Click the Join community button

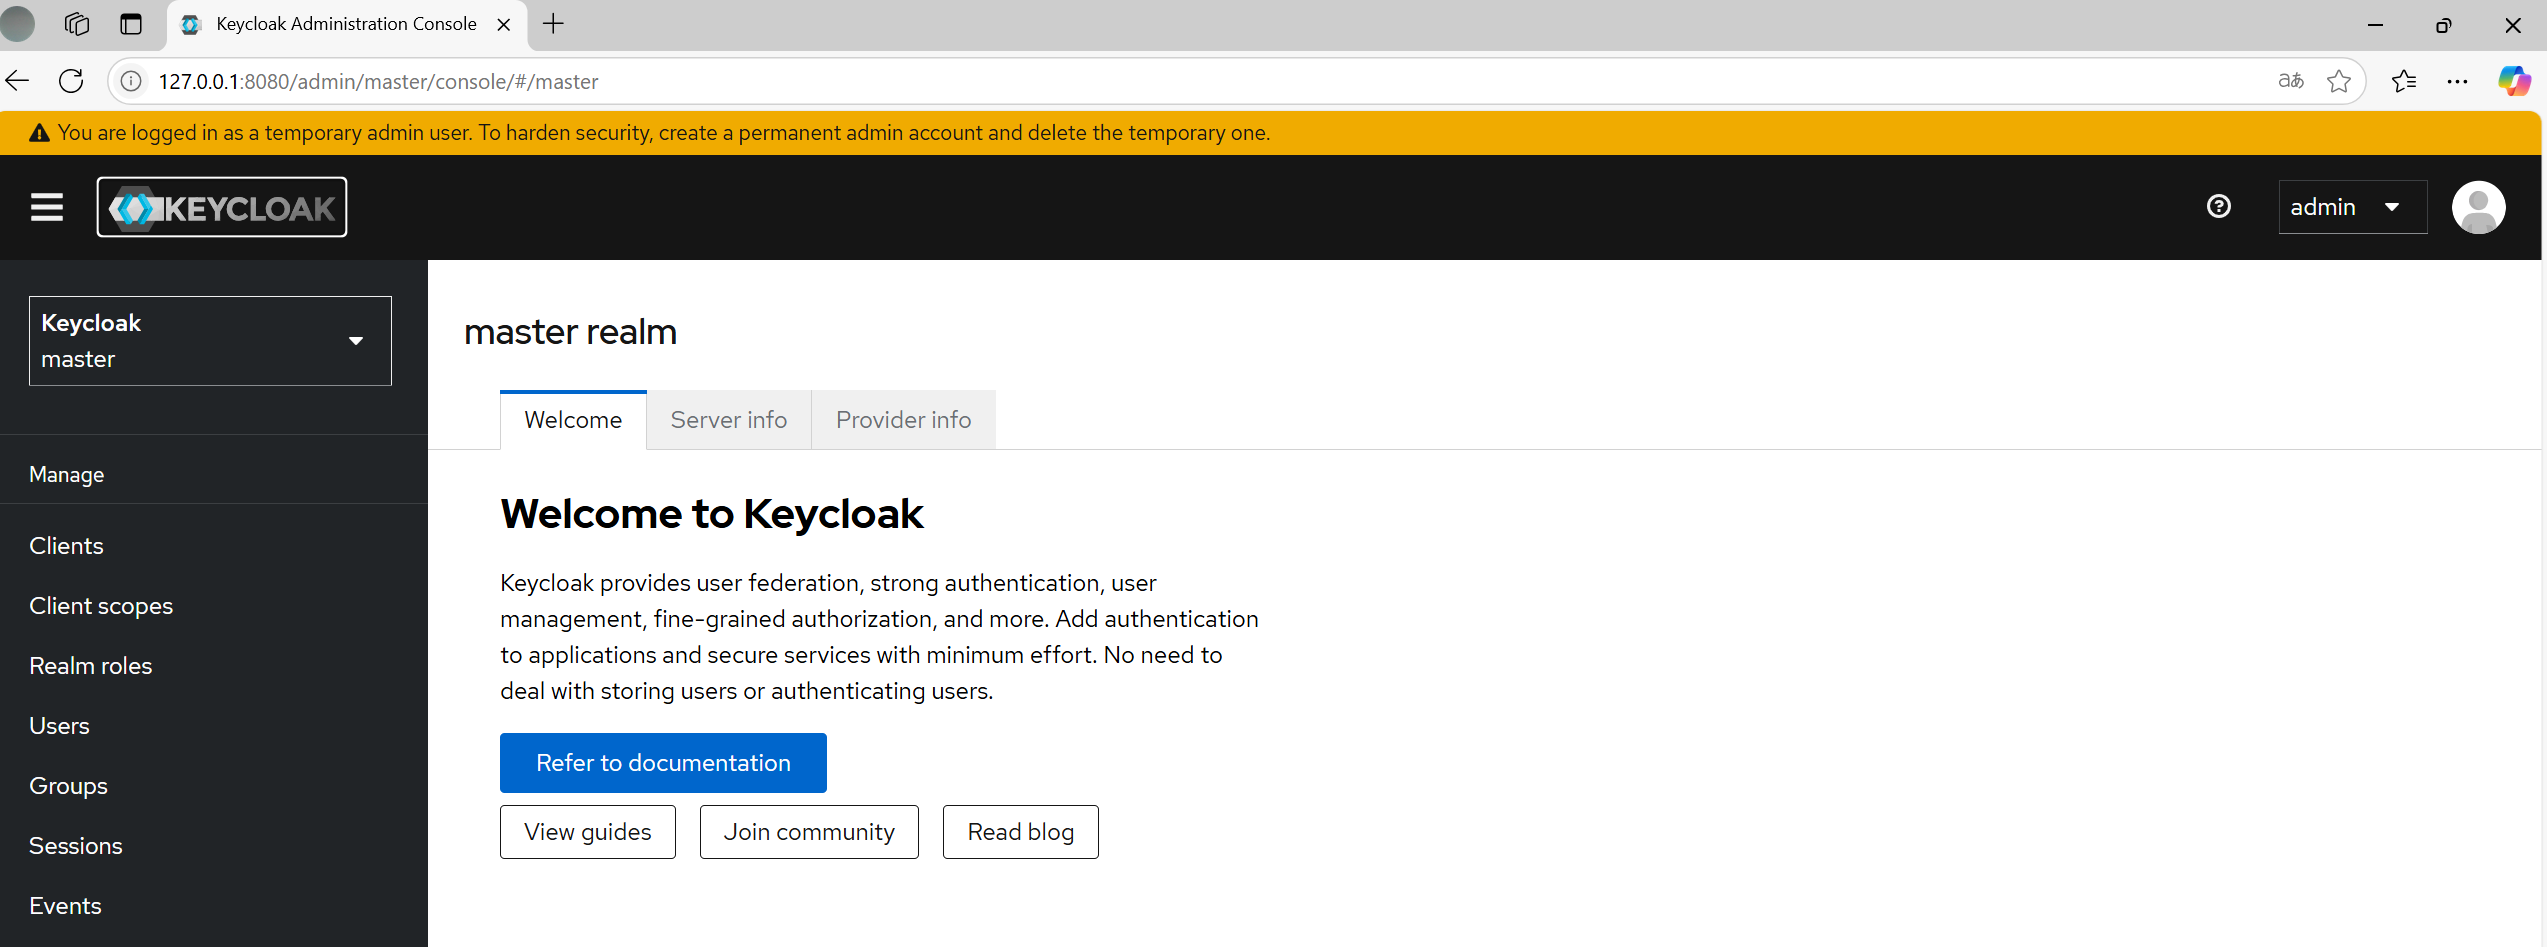tap(809, 832)
